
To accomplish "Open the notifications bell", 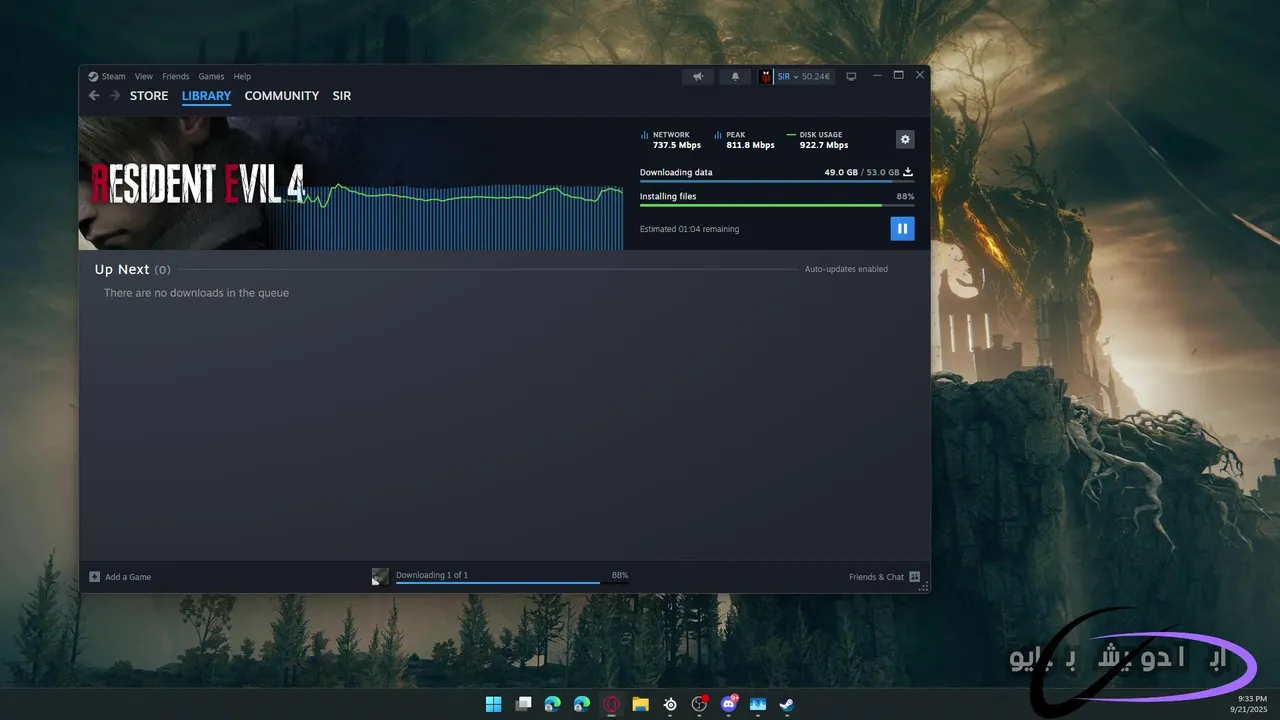I will tap(735, 76).
